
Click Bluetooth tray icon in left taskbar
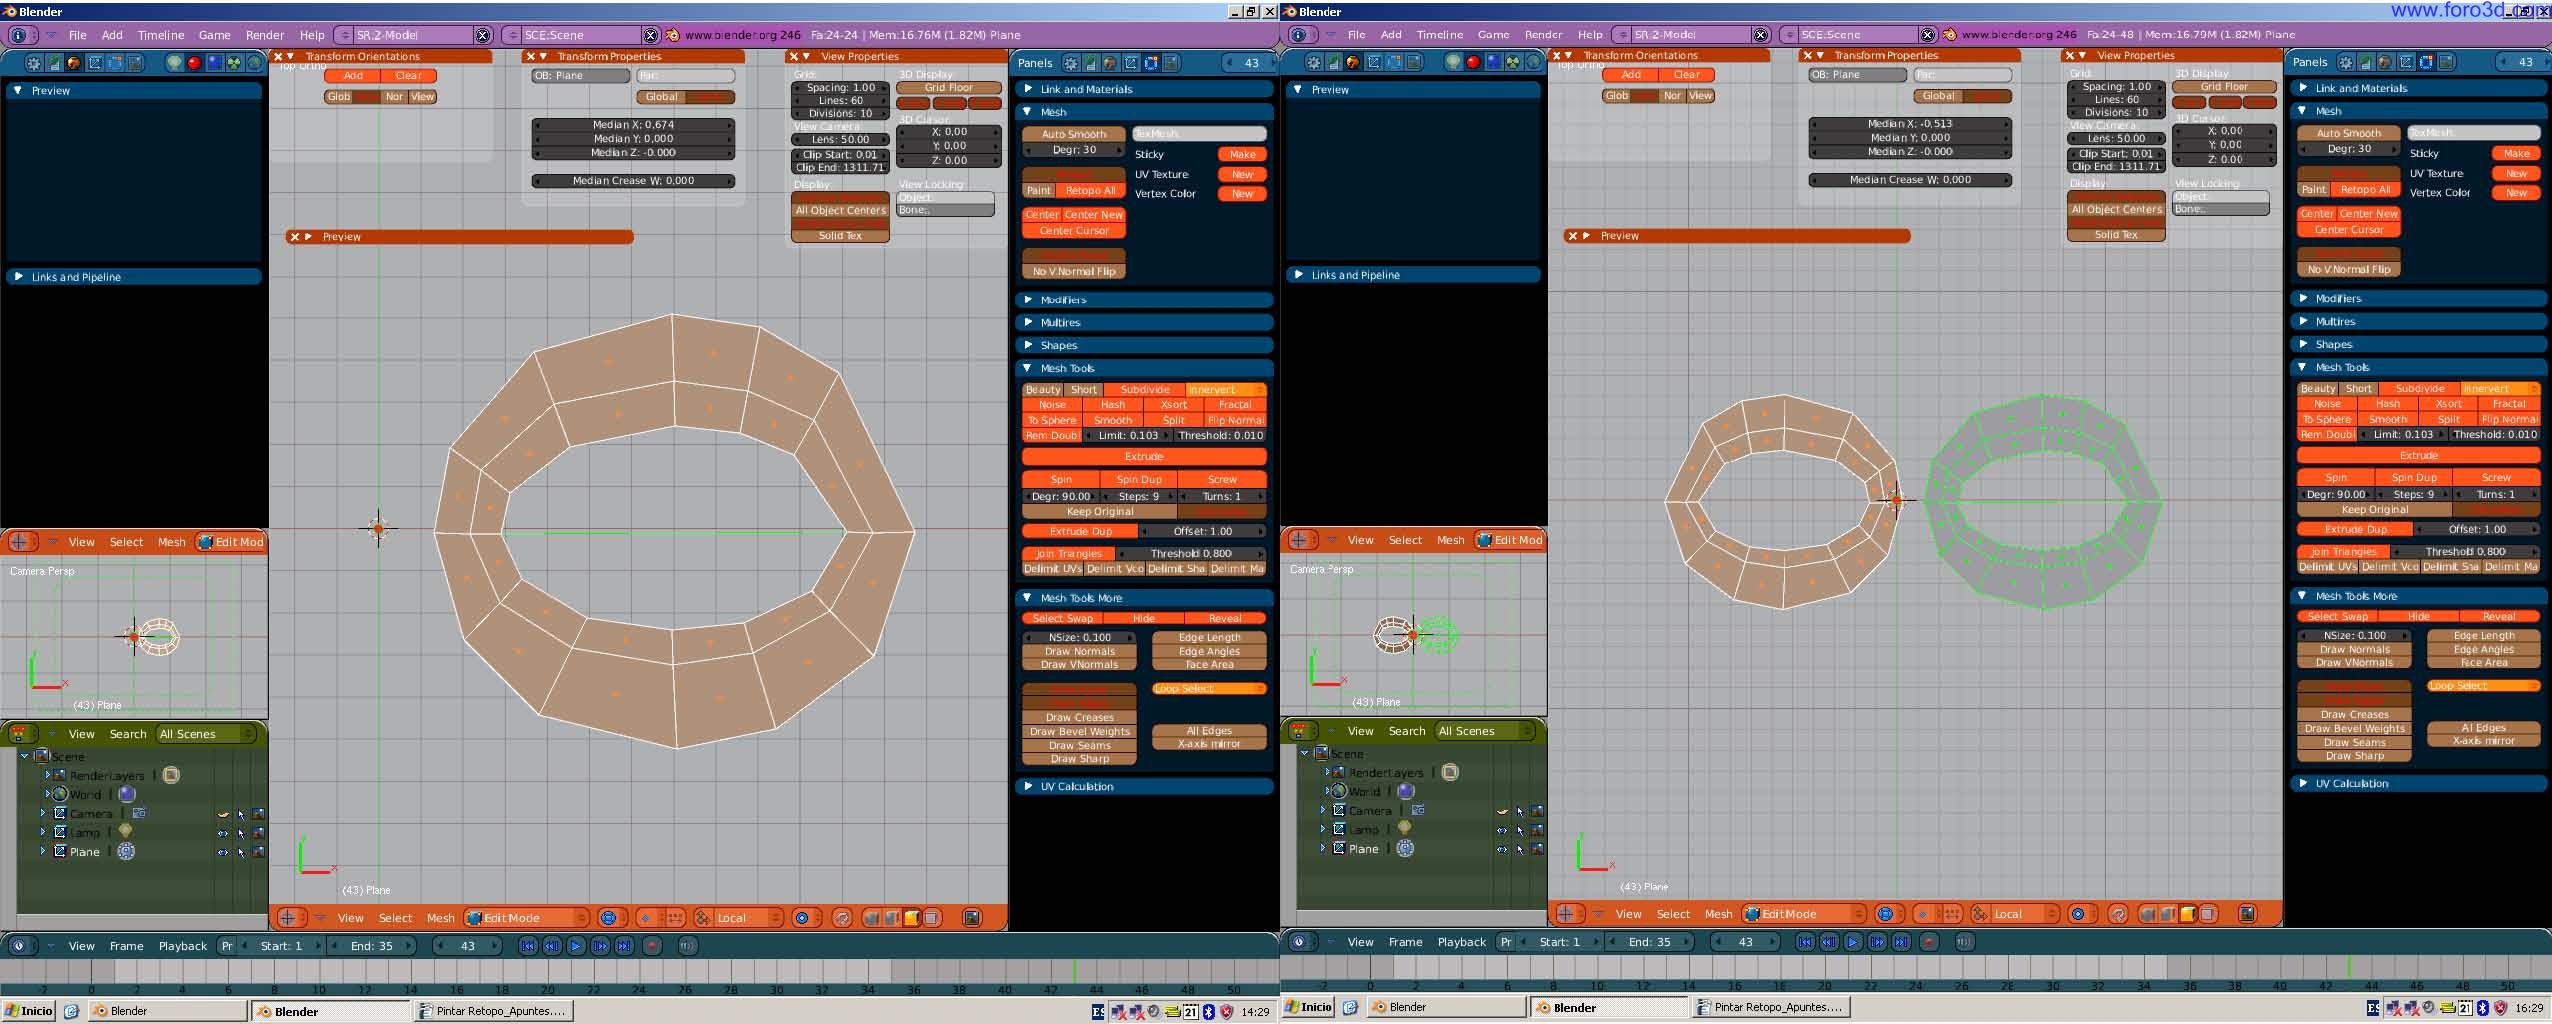pyautogui.click(x=1208, y=1012)
